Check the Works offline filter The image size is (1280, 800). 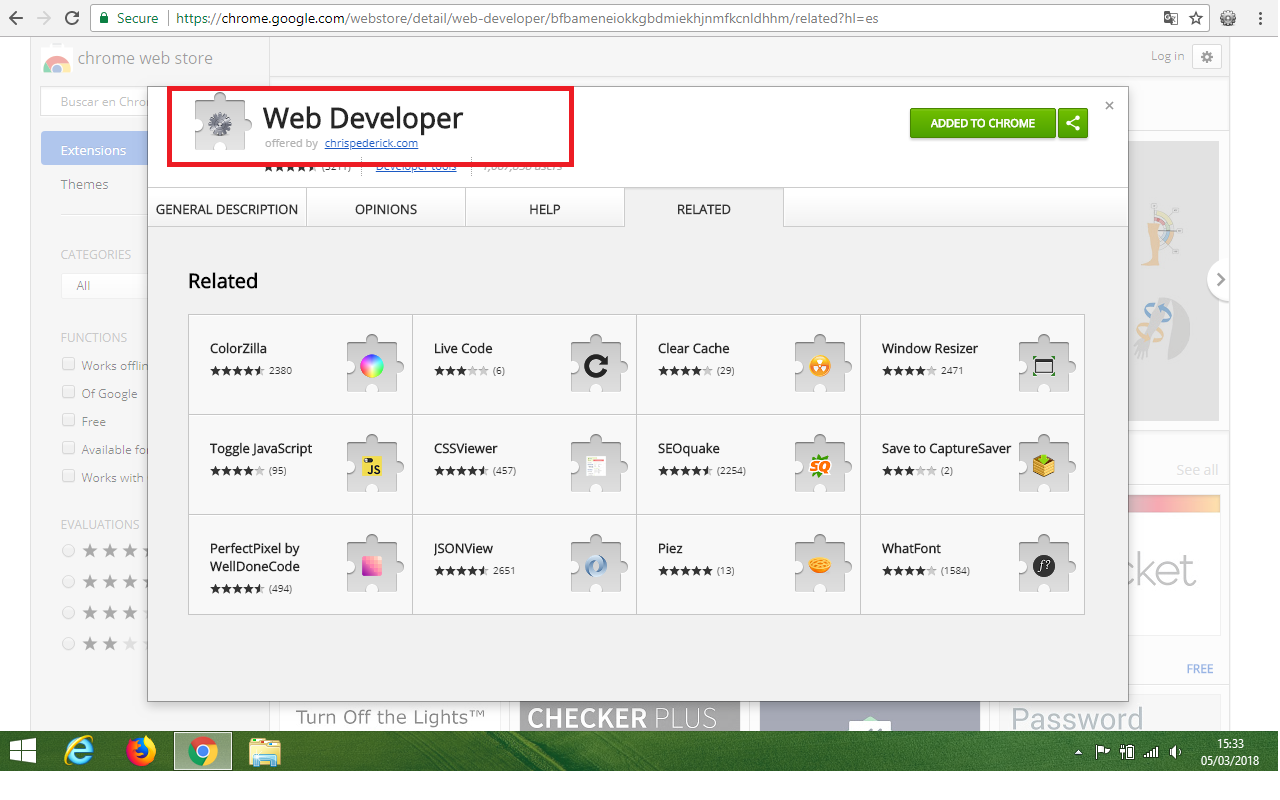coord(68,364)
